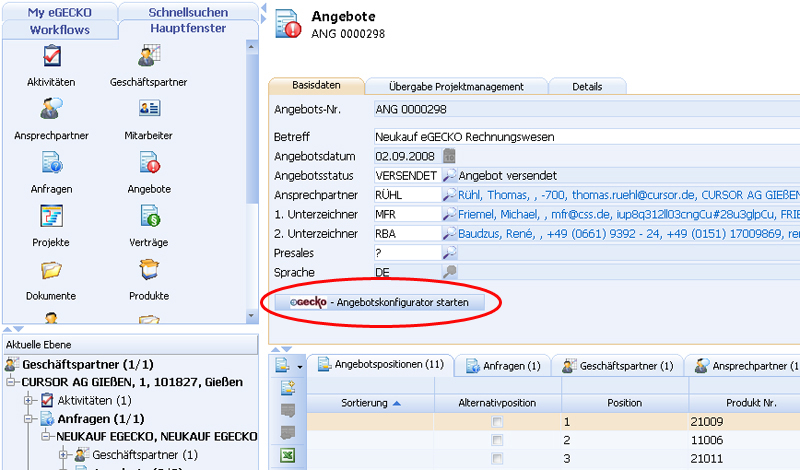Click the Alternativposition column header
Image resolution: width=800 pixels, height=470 pixels.
click(497, 403)
